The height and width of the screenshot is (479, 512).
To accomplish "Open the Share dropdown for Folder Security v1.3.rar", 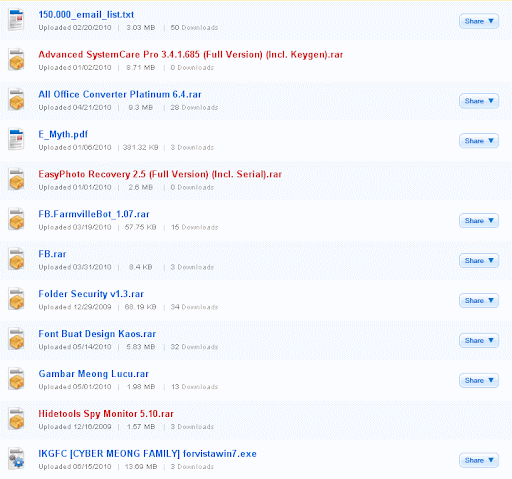I will (x=479, y=300).
